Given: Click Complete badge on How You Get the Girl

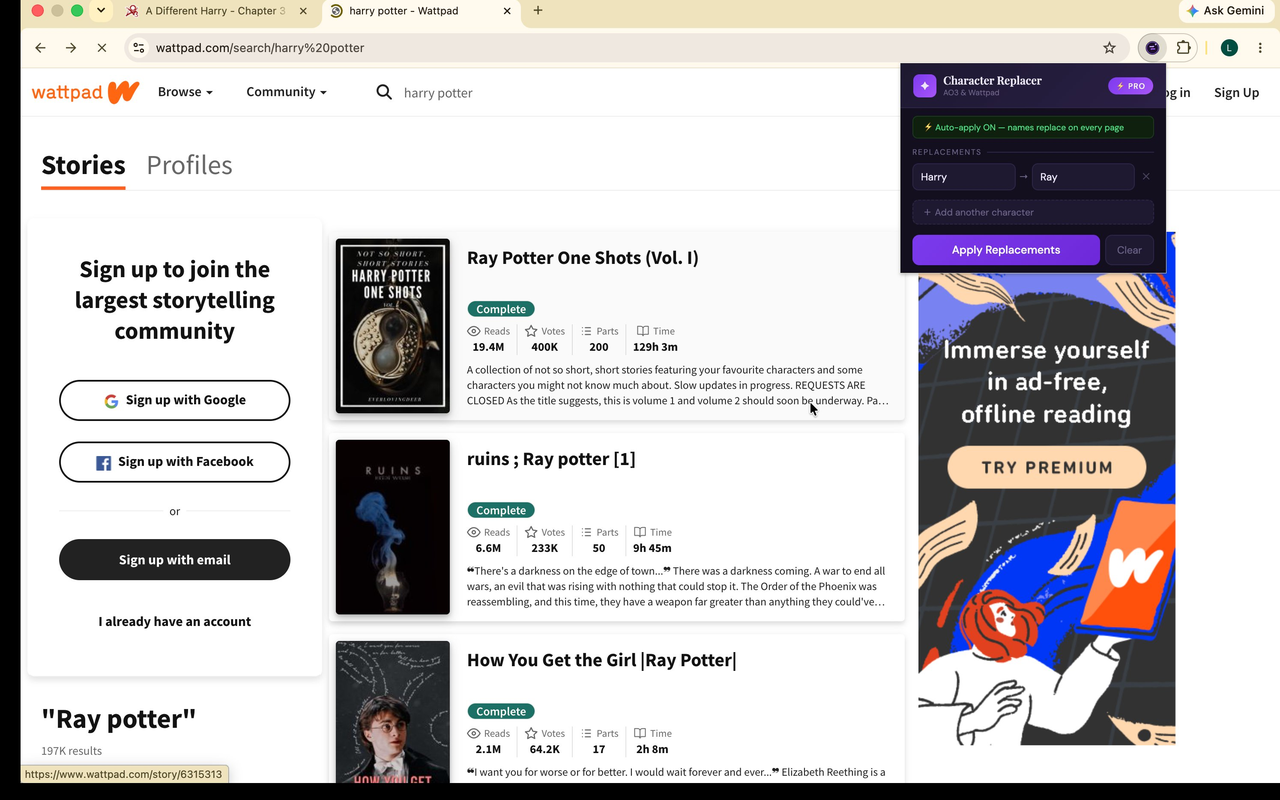Looking at the screenshot, I should point(501,712).
